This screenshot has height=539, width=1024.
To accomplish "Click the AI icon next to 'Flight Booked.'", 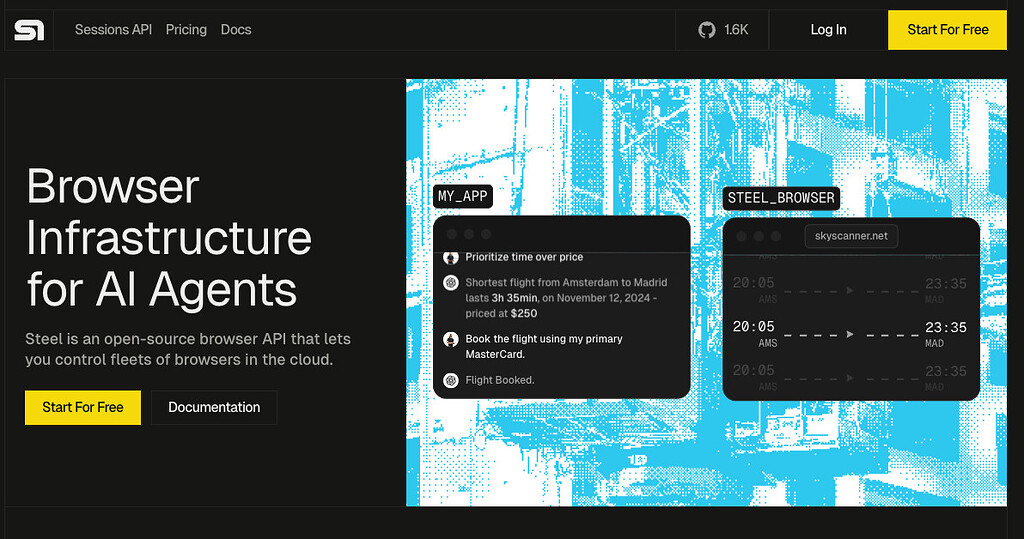I will [x=450, y=380].
